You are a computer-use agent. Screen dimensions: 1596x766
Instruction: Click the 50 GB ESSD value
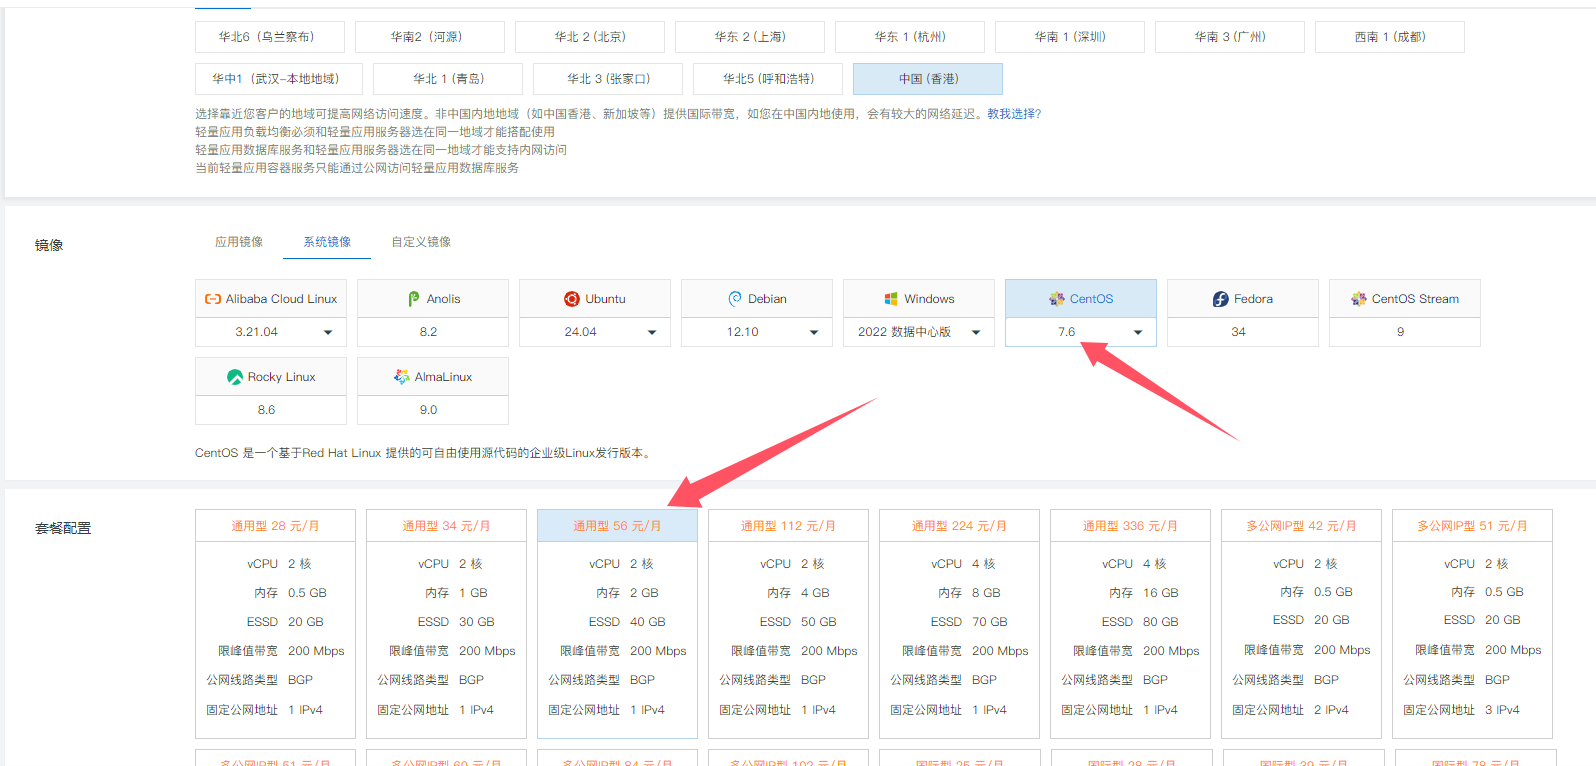[x=819, y=622]
